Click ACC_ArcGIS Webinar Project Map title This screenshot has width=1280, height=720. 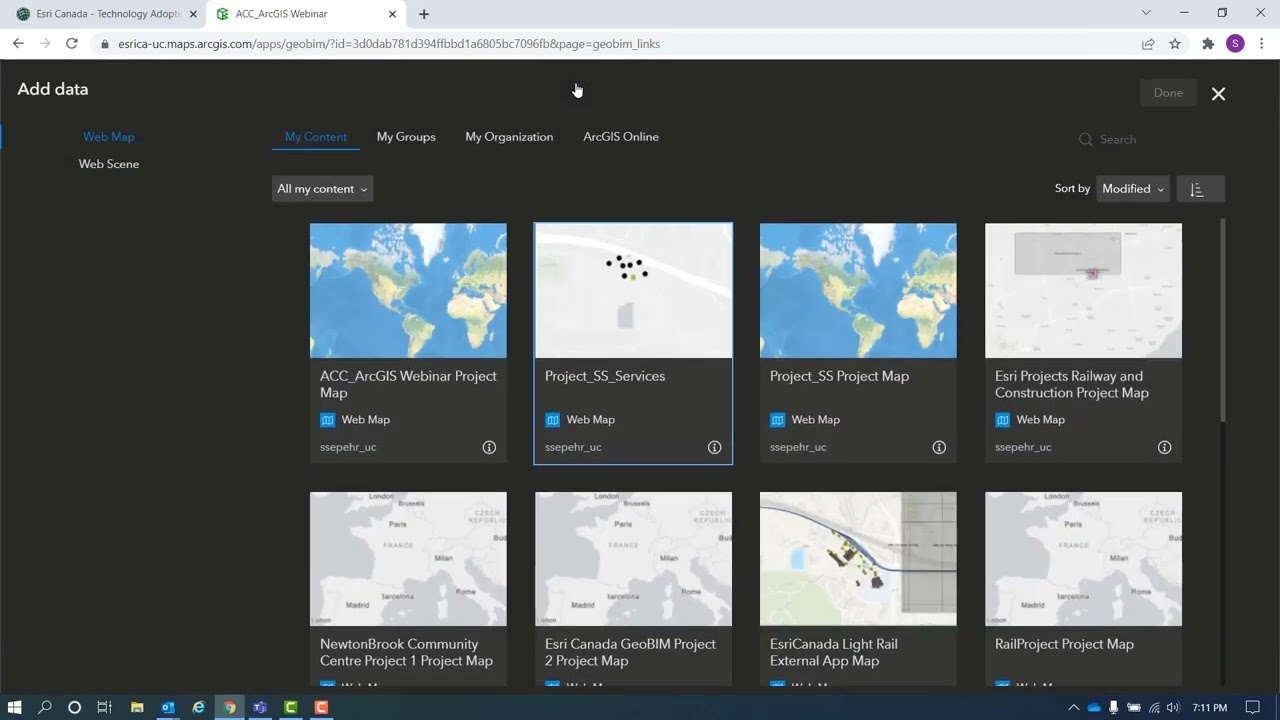[408, 384]
